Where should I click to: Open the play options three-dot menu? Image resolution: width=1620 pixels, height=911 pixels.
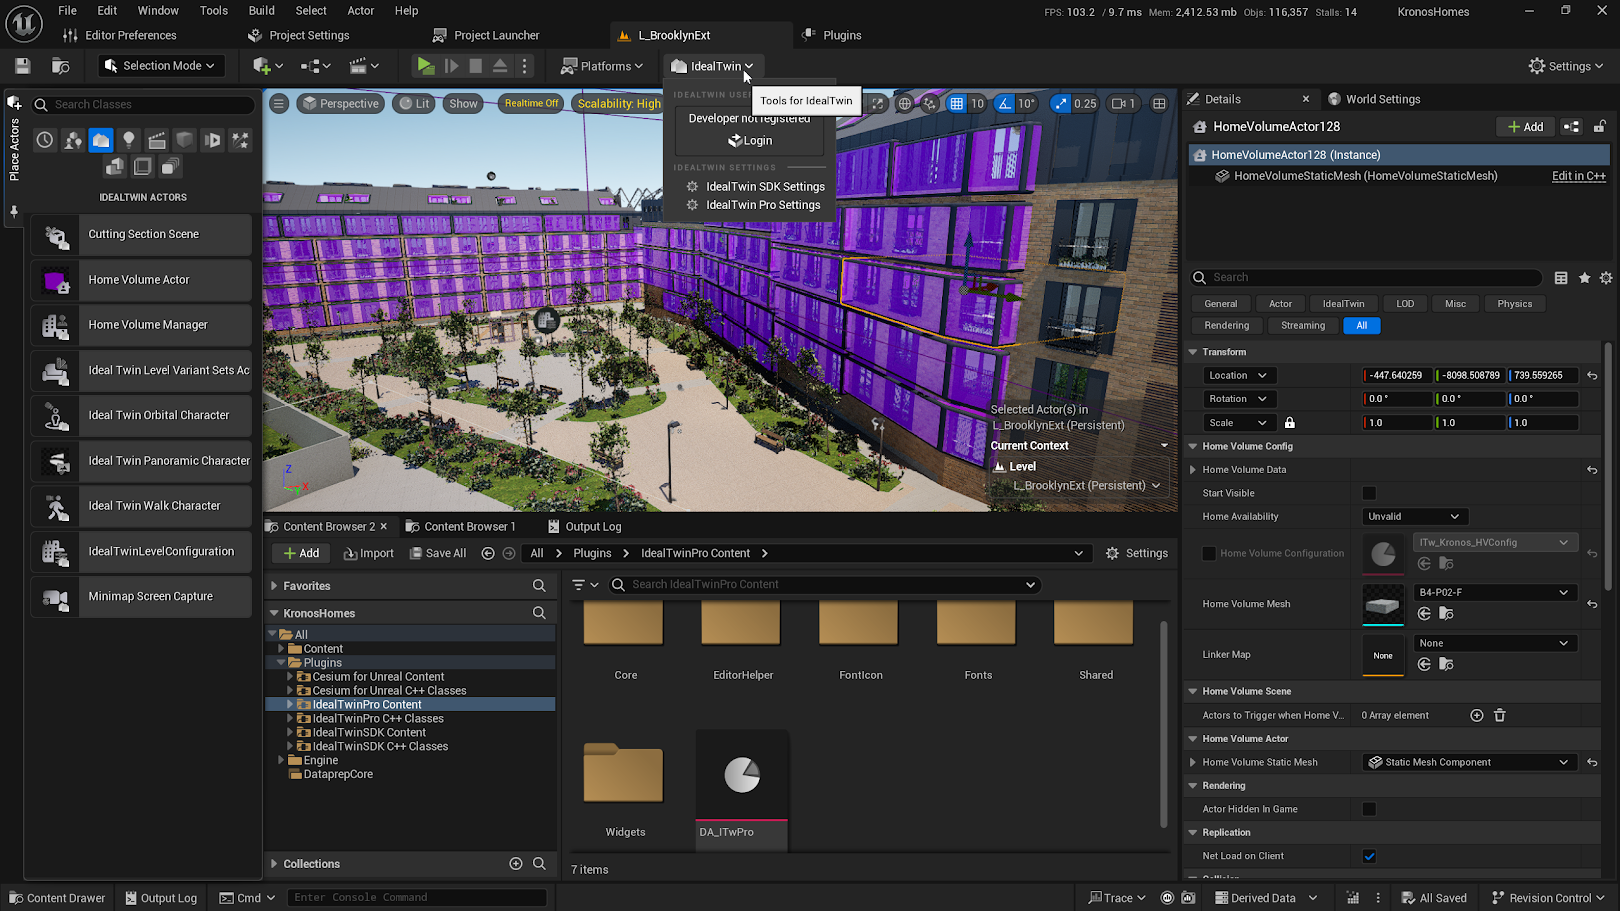click(x=525, y=66)
